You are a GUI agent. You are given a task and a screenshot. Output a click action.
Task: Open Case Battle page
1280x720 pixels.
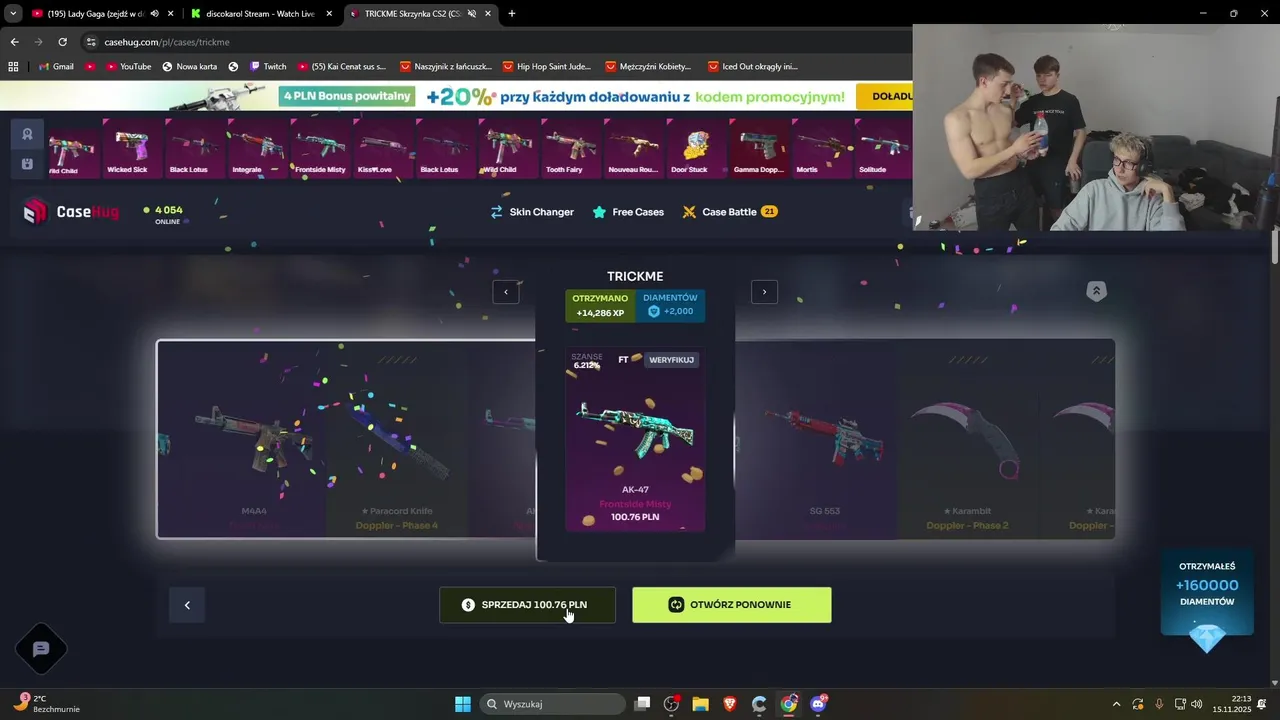point(729,212)
